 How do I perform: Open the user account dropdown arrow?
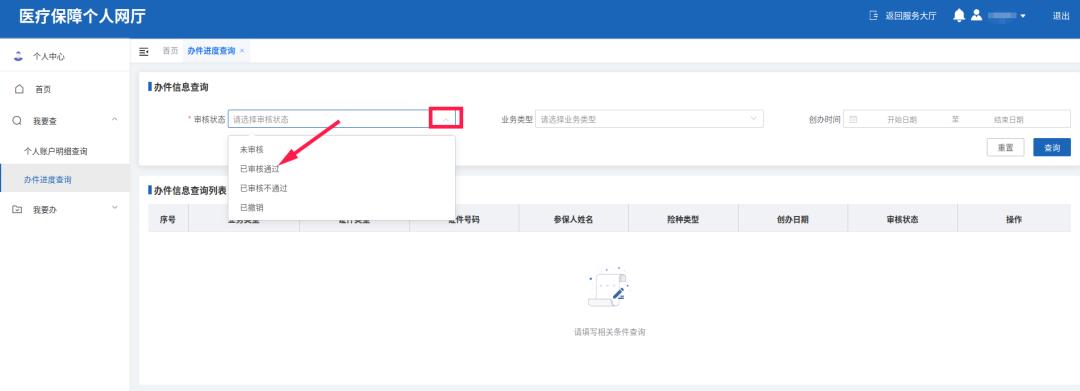click(1023, 16)
